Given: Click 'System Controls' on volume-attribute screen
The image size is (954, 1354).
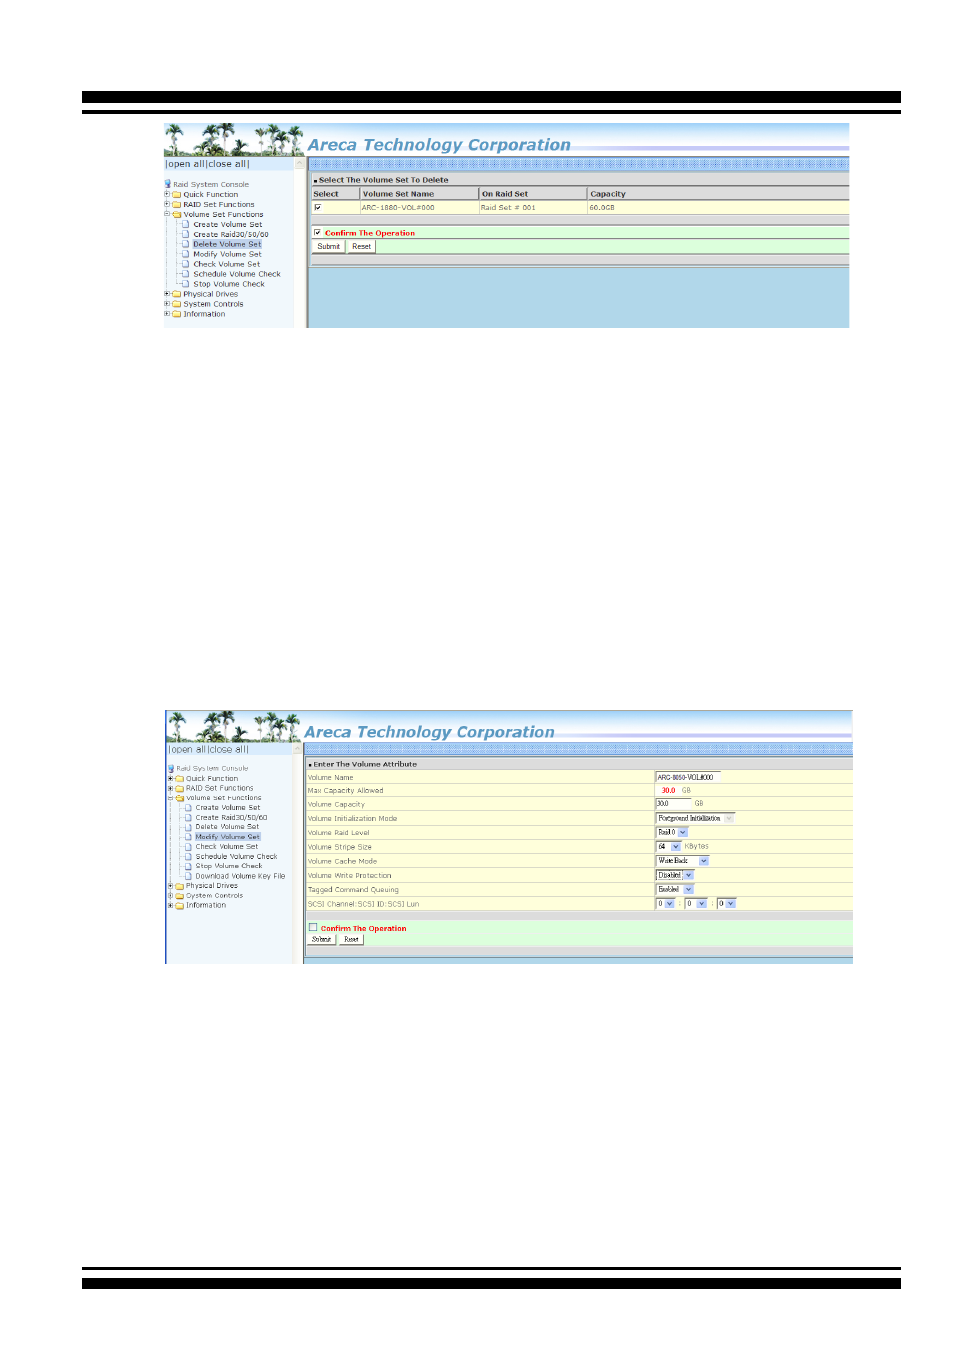Looking at the screenshot, I should point(214,895).
